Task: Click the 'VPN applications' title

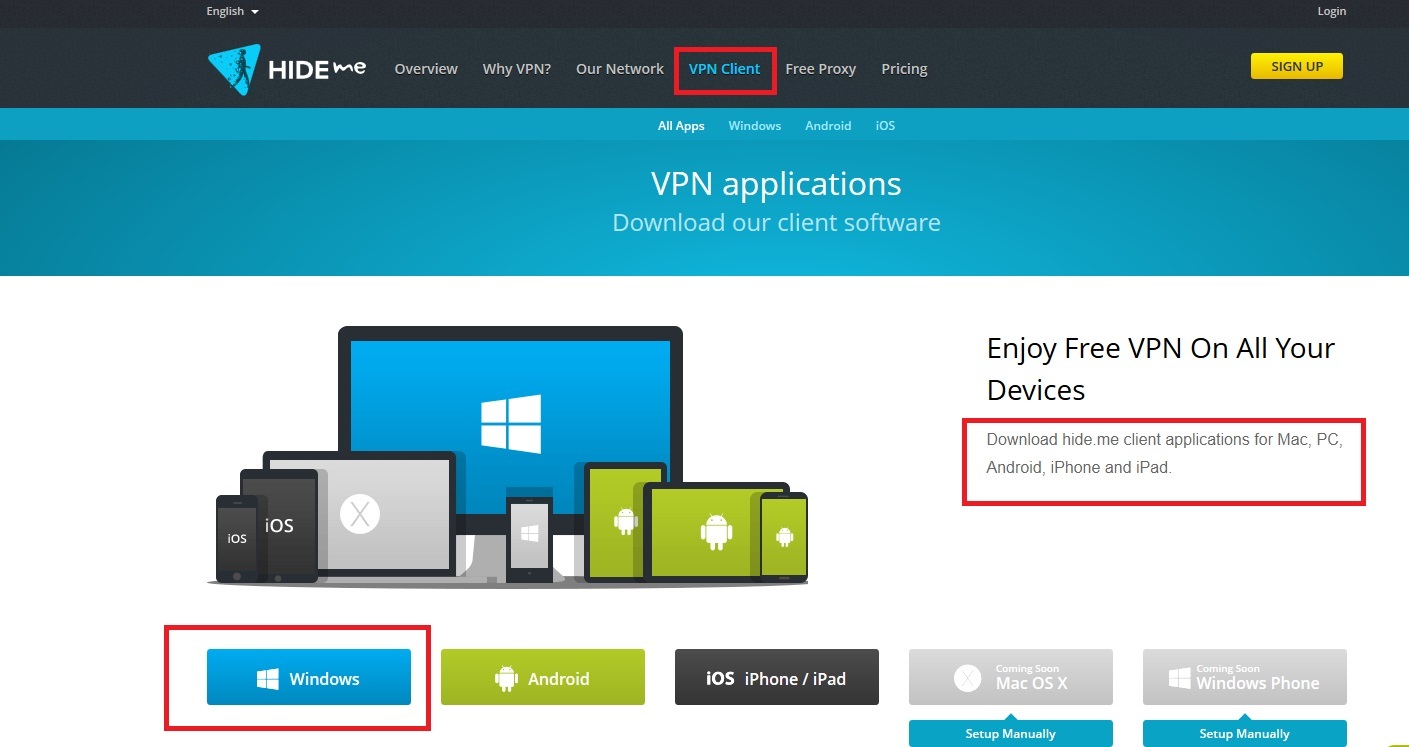Action: pyautogui.click(x=776, y=184)
